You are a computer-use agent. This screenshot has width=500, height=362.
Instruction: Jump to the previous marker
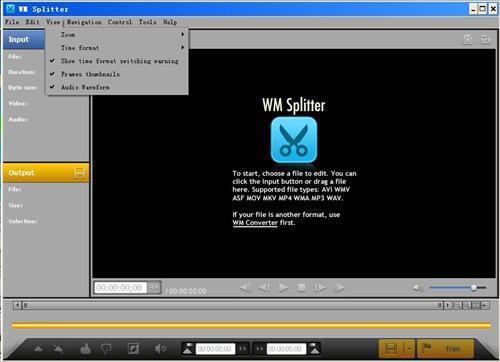click(245, 287)
